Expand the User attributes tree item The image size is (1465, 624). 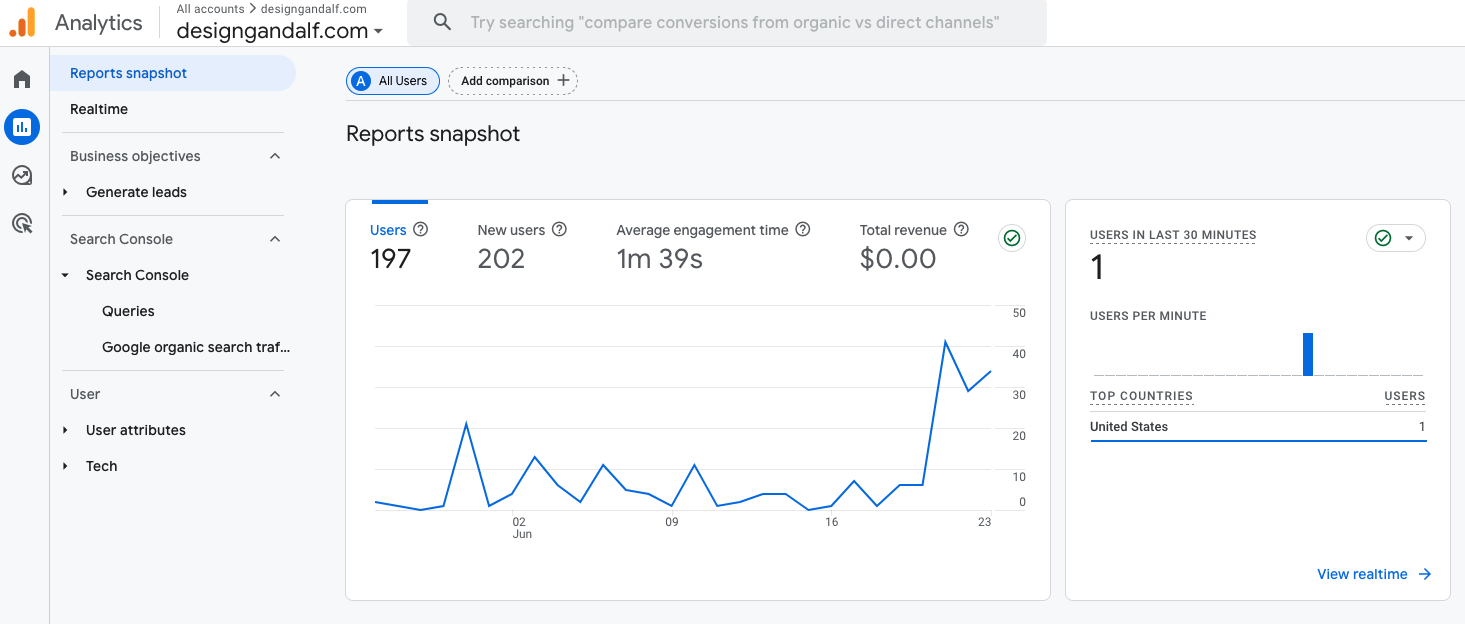tap(66, 430)
